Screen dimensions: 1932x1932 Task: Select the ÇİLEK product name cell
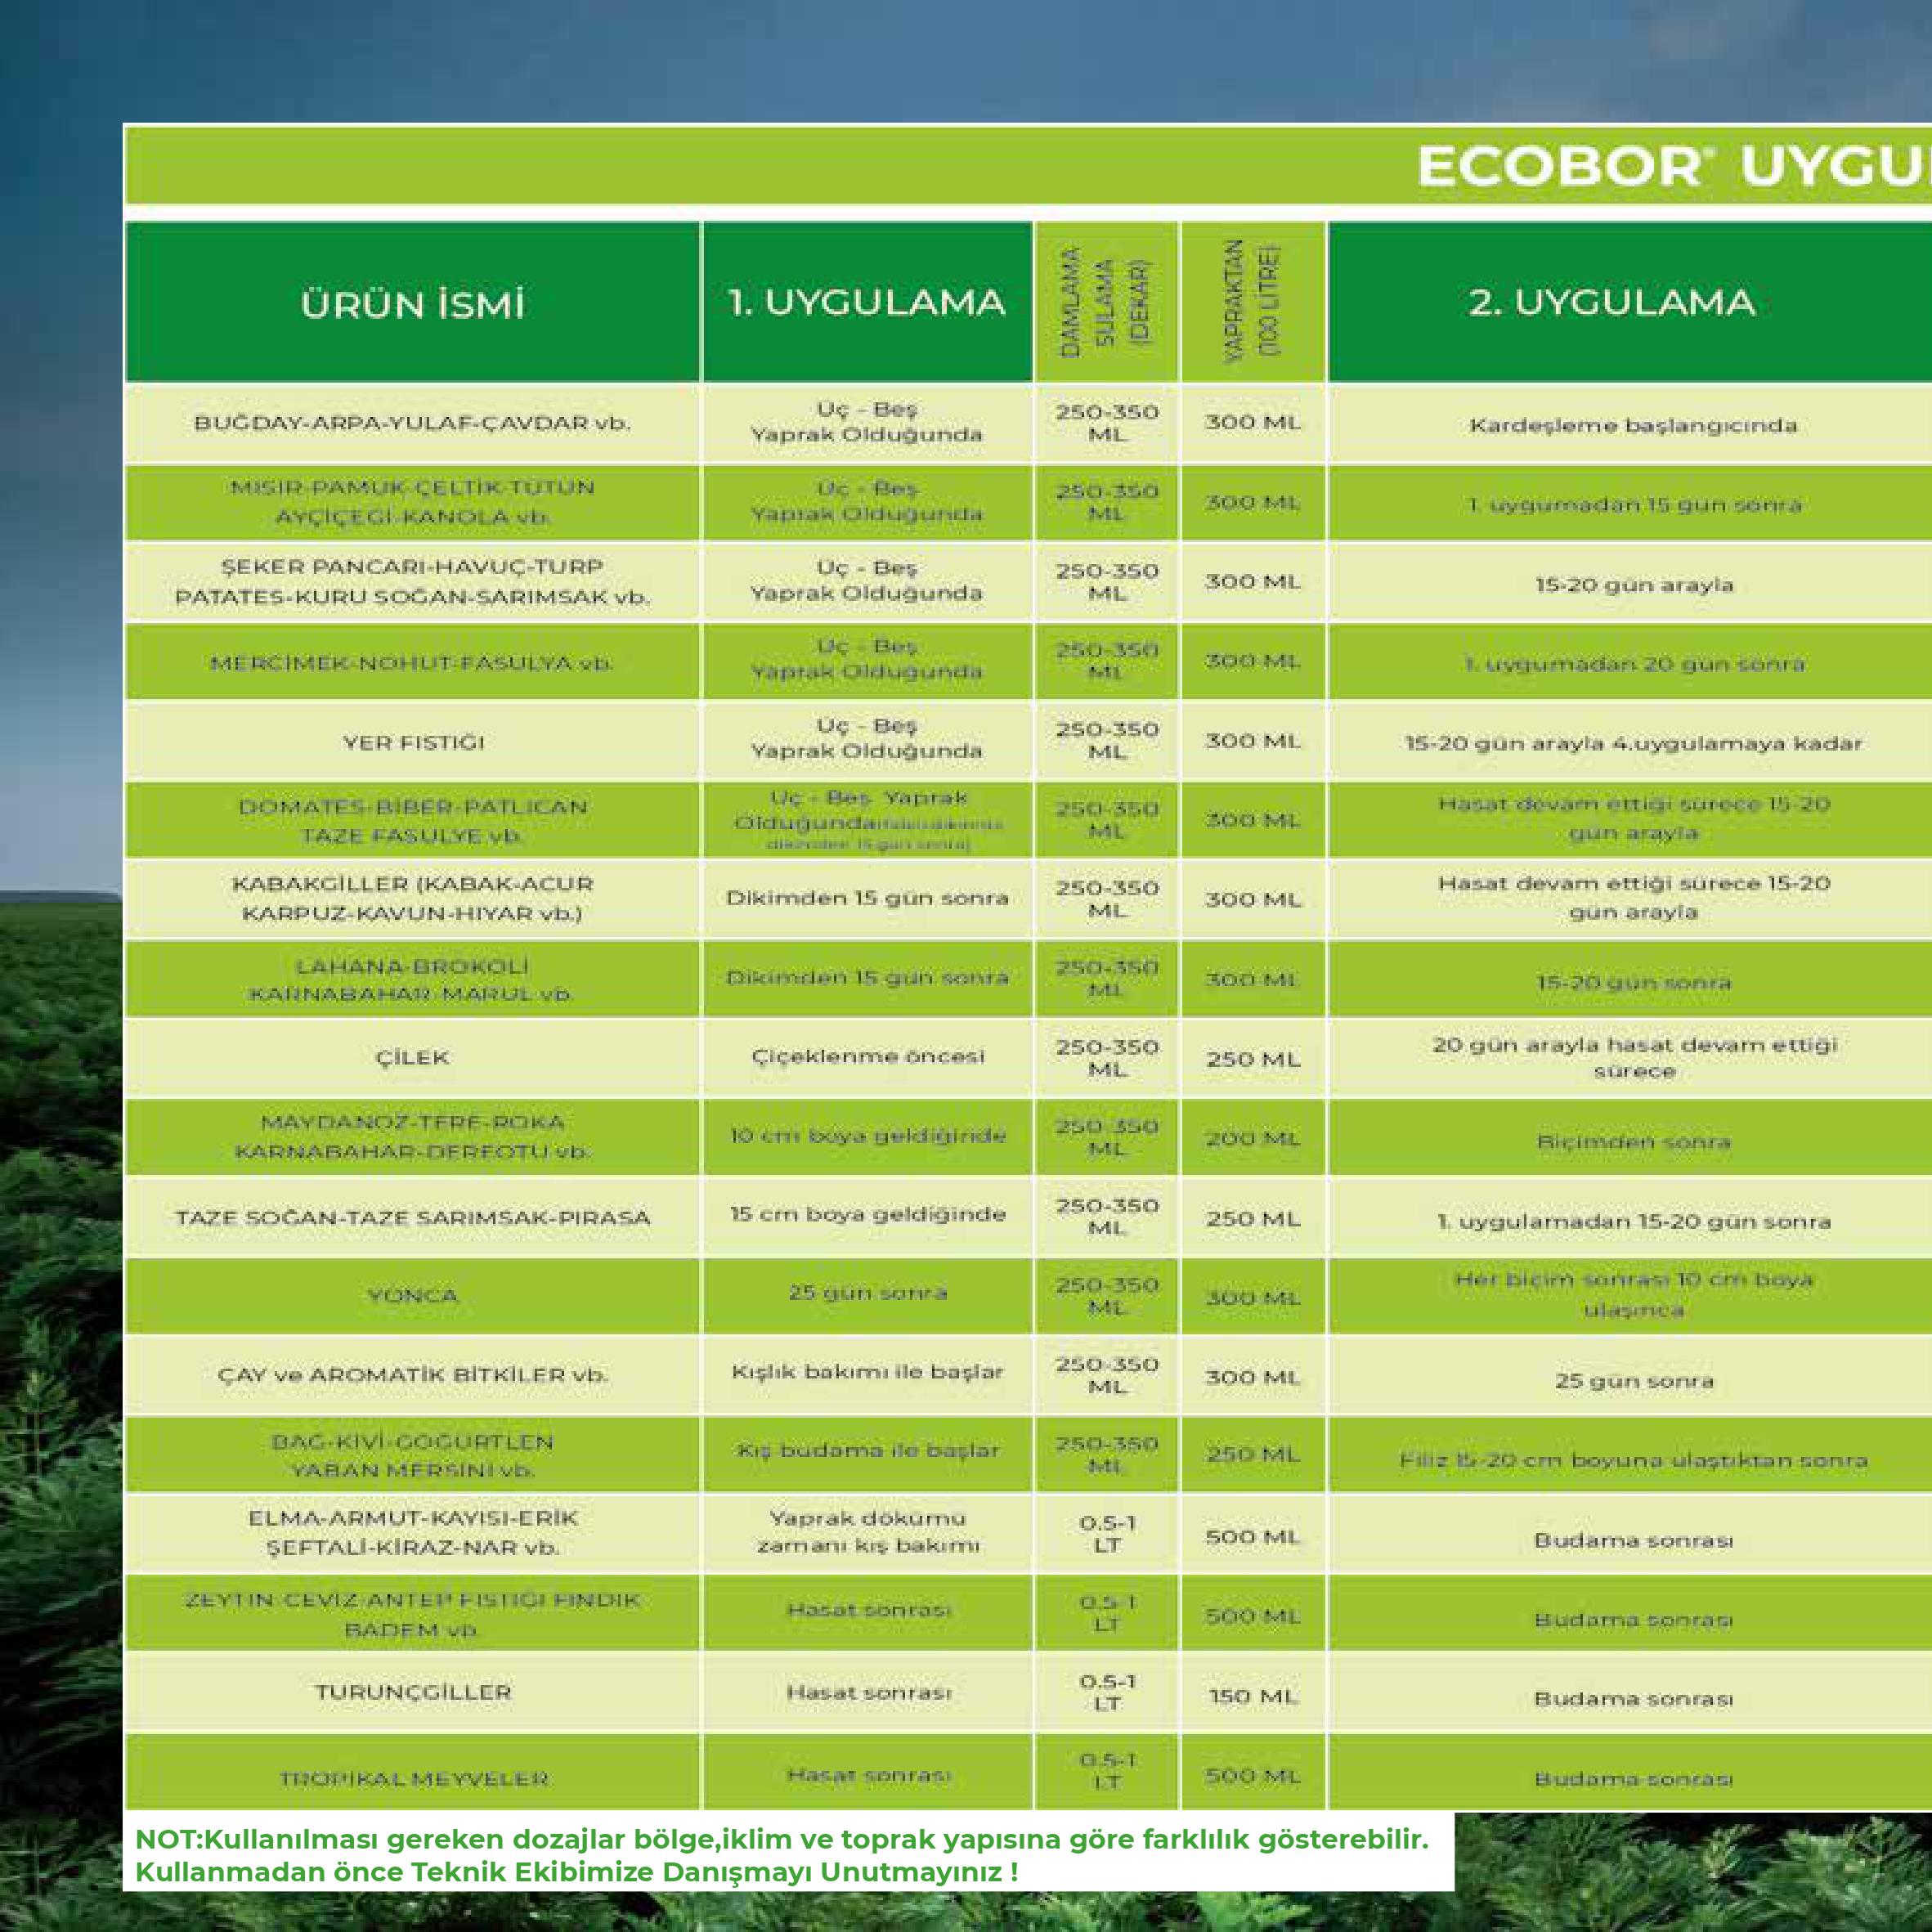412,1058
